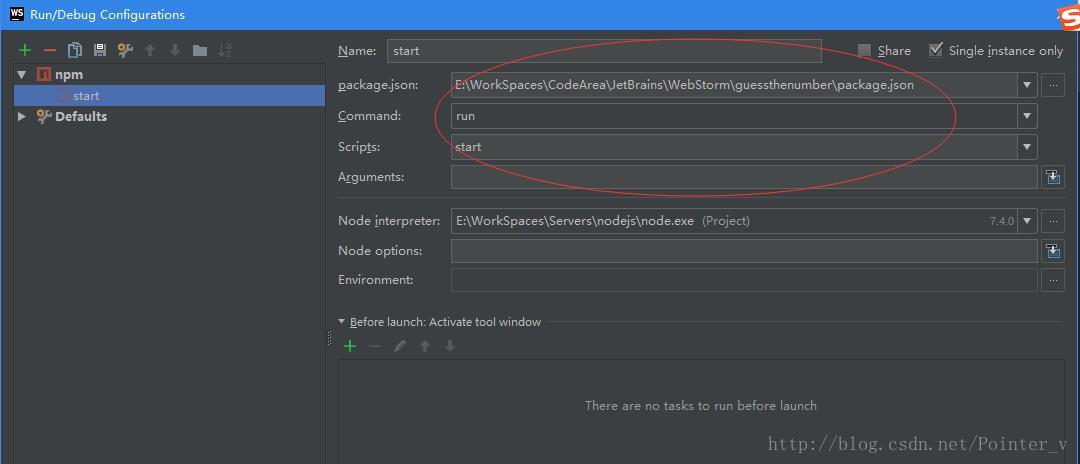Save configuration using the floppy disk icon
This screenshot has height=464, width=1080.
(100, 50)
